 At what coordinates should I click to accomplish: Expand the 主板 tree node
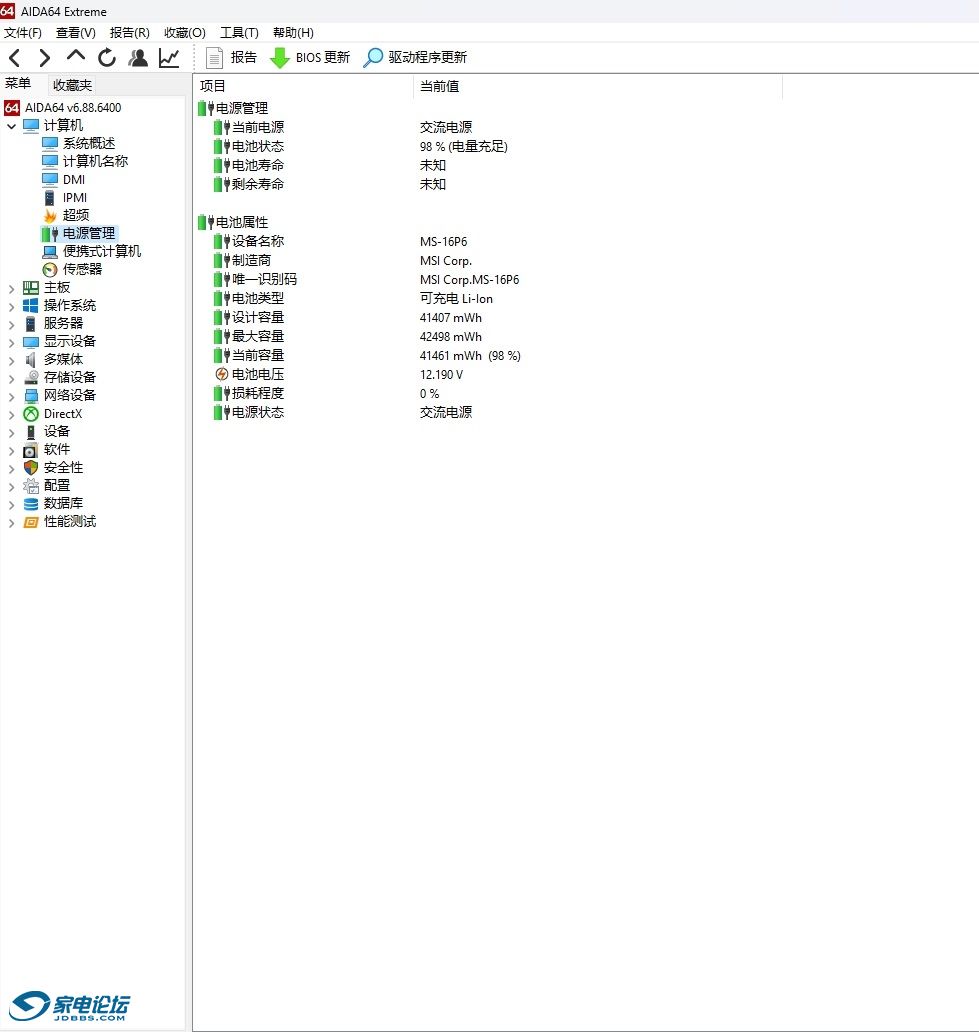coord(11,288)
